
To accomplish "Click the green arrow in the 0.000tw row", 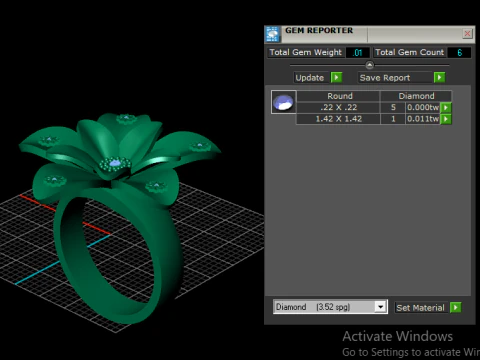I will [x=446, y=107].
